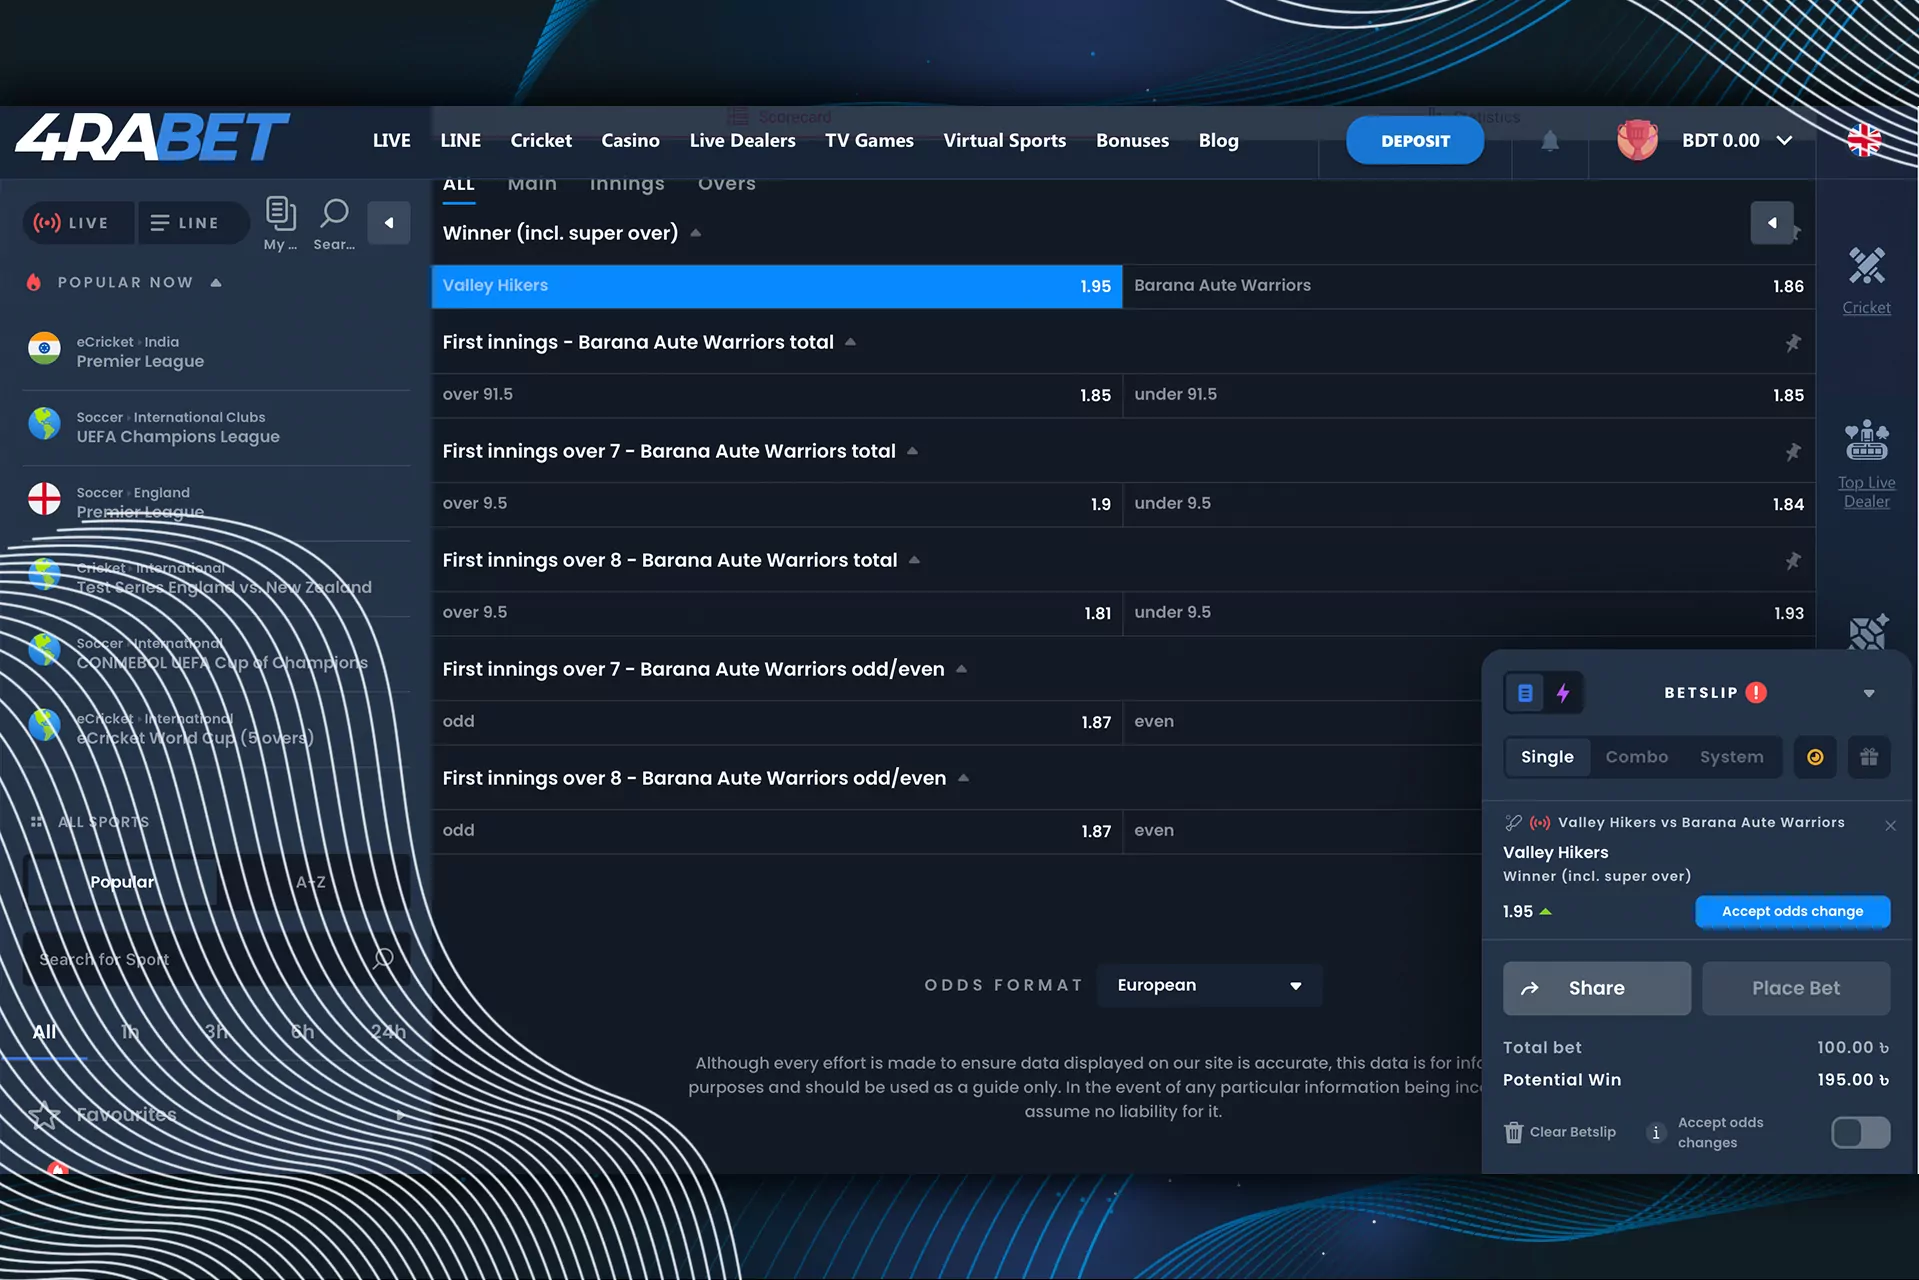Collapse the Popular Now section
Viewport: 1919px width, 1280px height.
coord(216,283)
